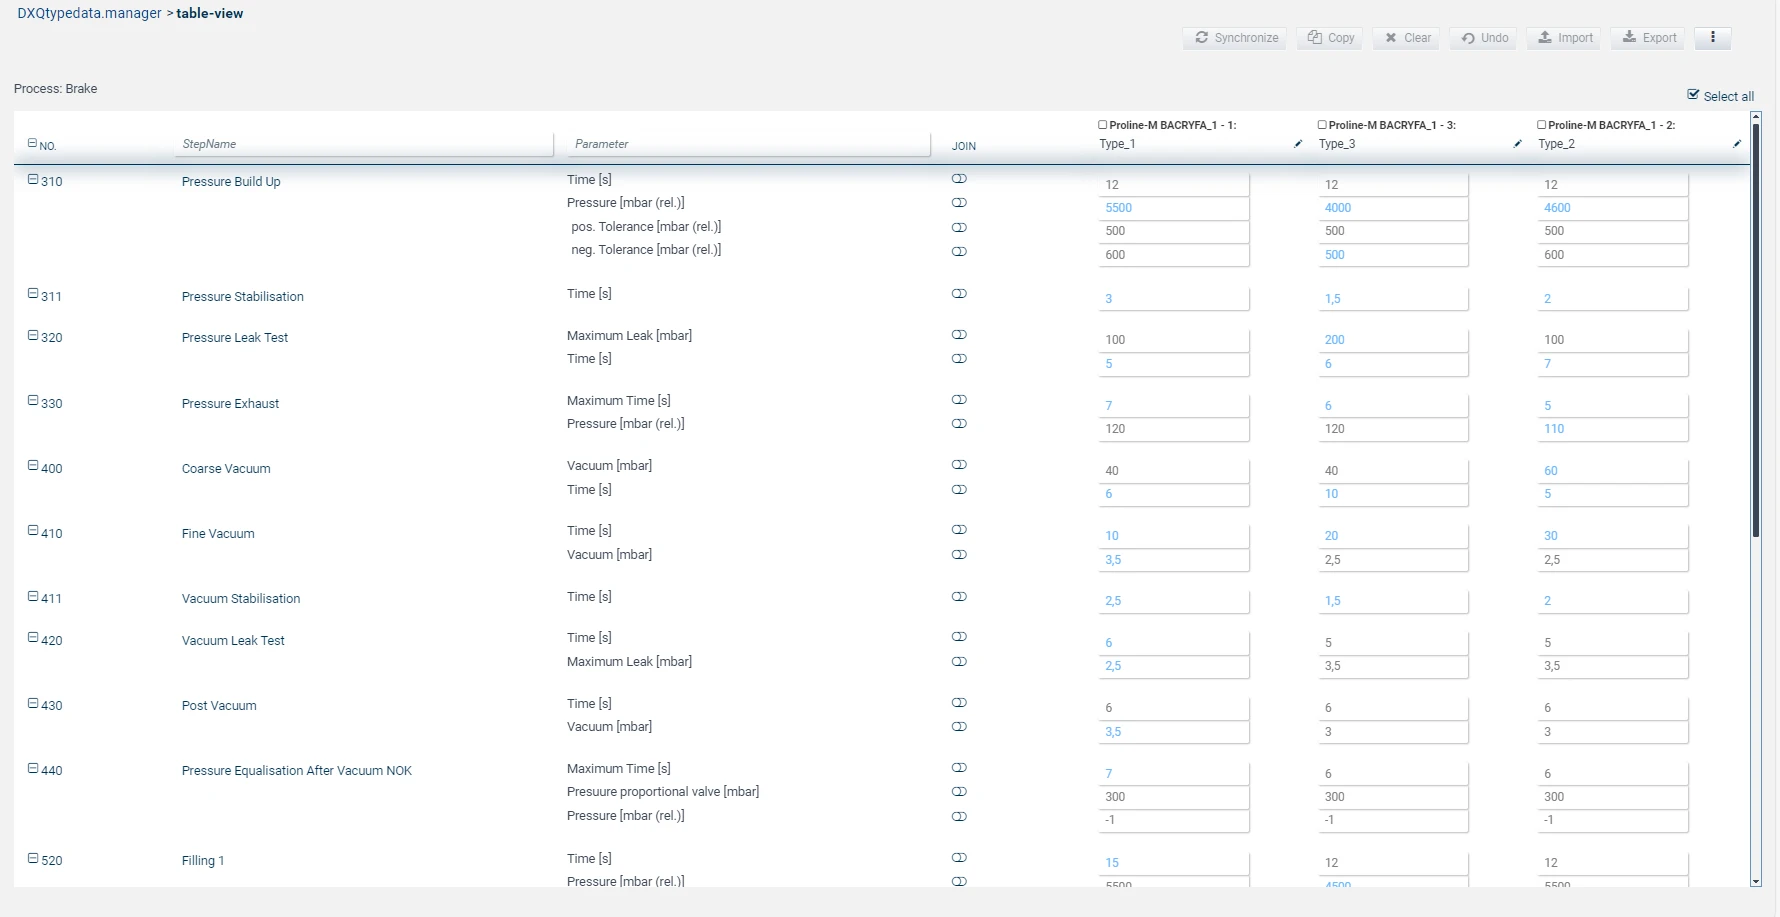Open DXQtypedata.manager breadcrumb link
The image size is (1780, 917).
pyautogui.click(x=89, y=13)
